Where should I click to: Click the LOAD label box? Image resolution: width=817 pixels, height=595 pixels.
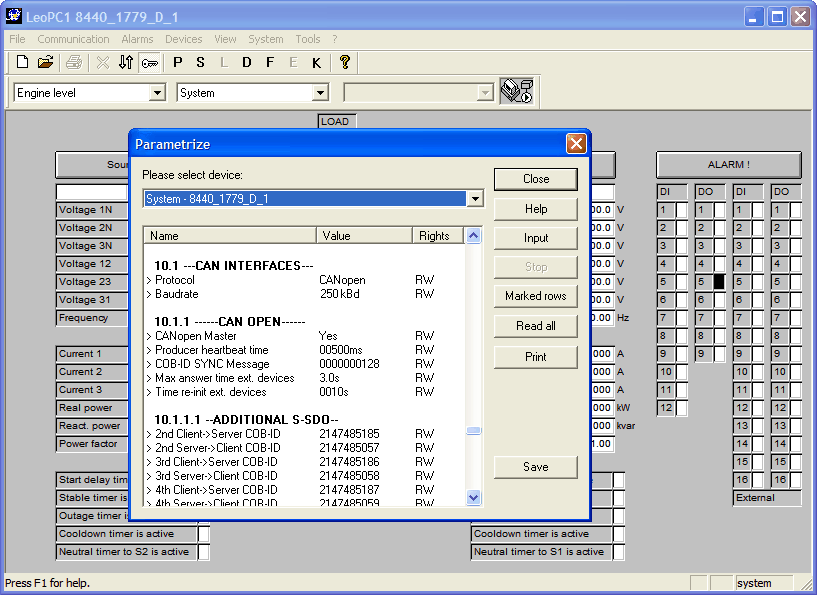point(337,121)
